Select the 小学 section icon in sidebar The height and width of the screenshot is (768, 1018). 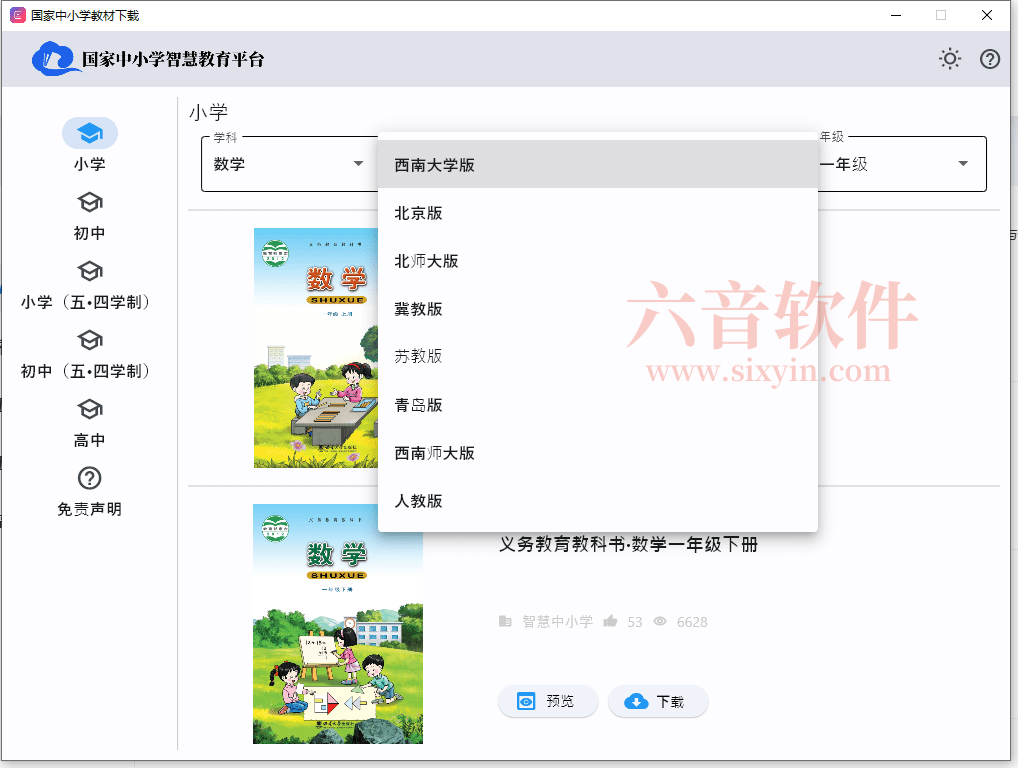pyautogui.click(x=89, y=132)
